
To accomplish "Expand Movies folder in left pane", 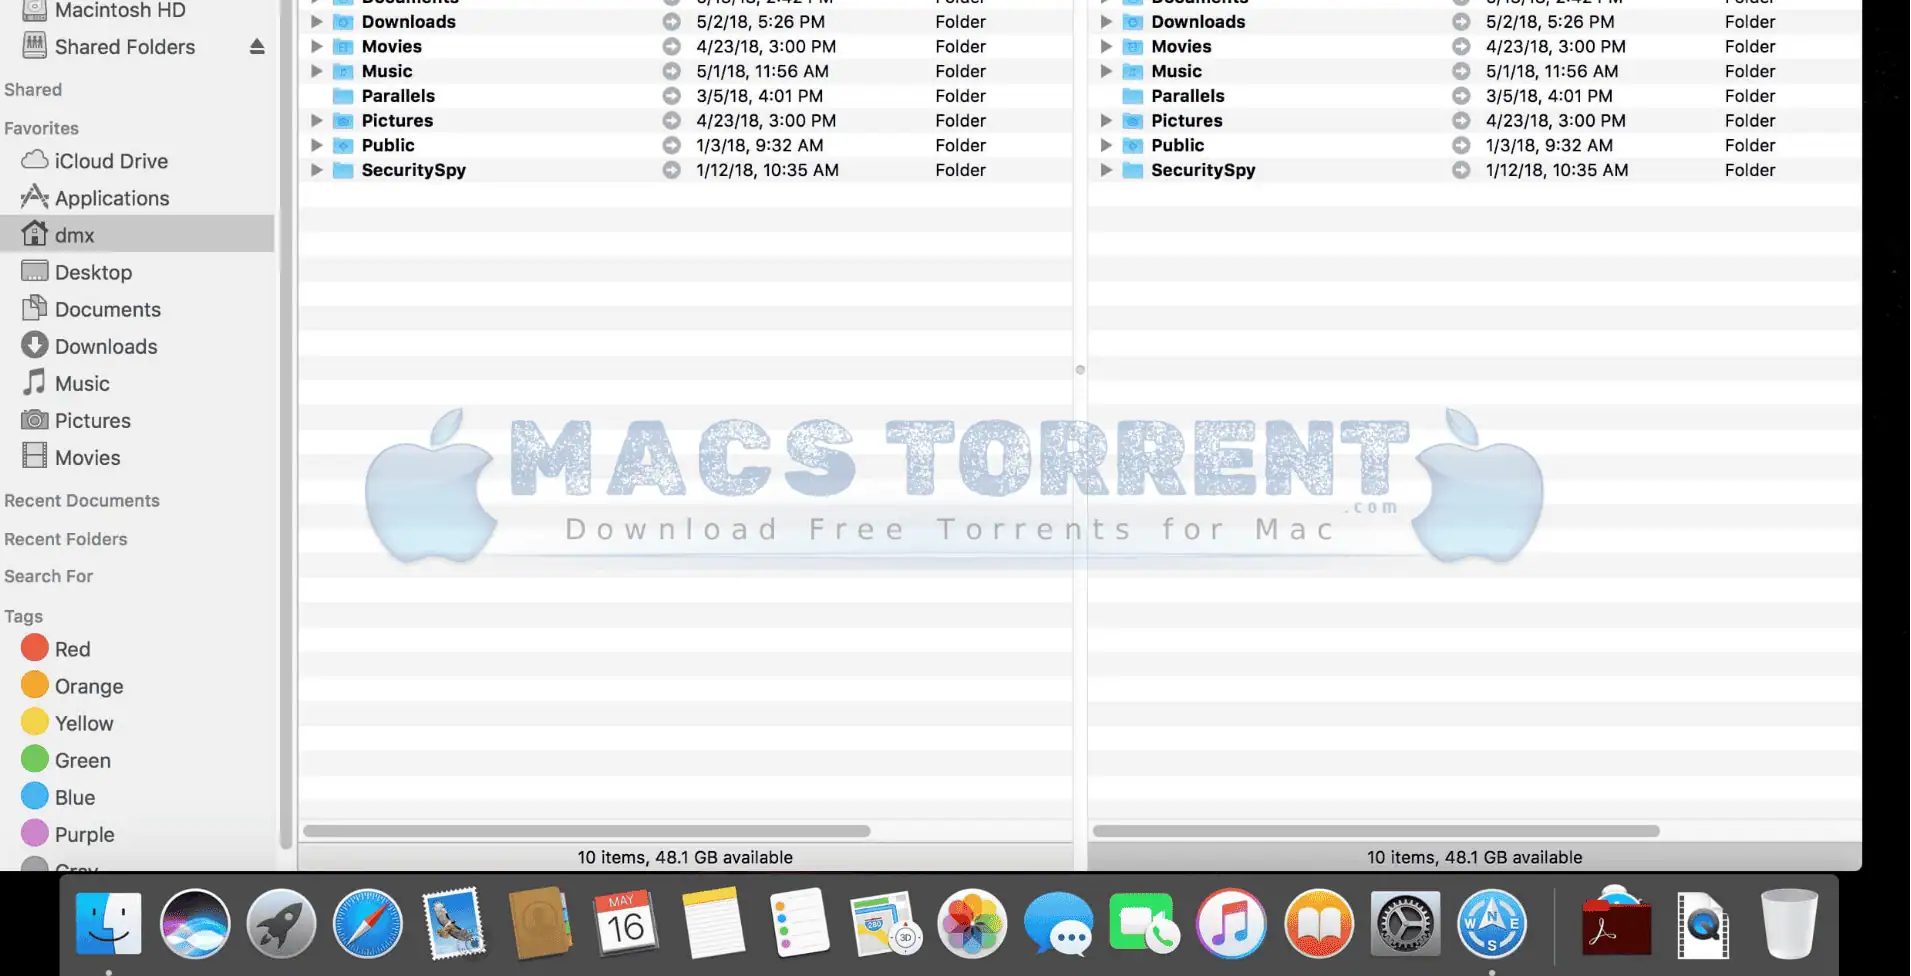I will 316,46.
